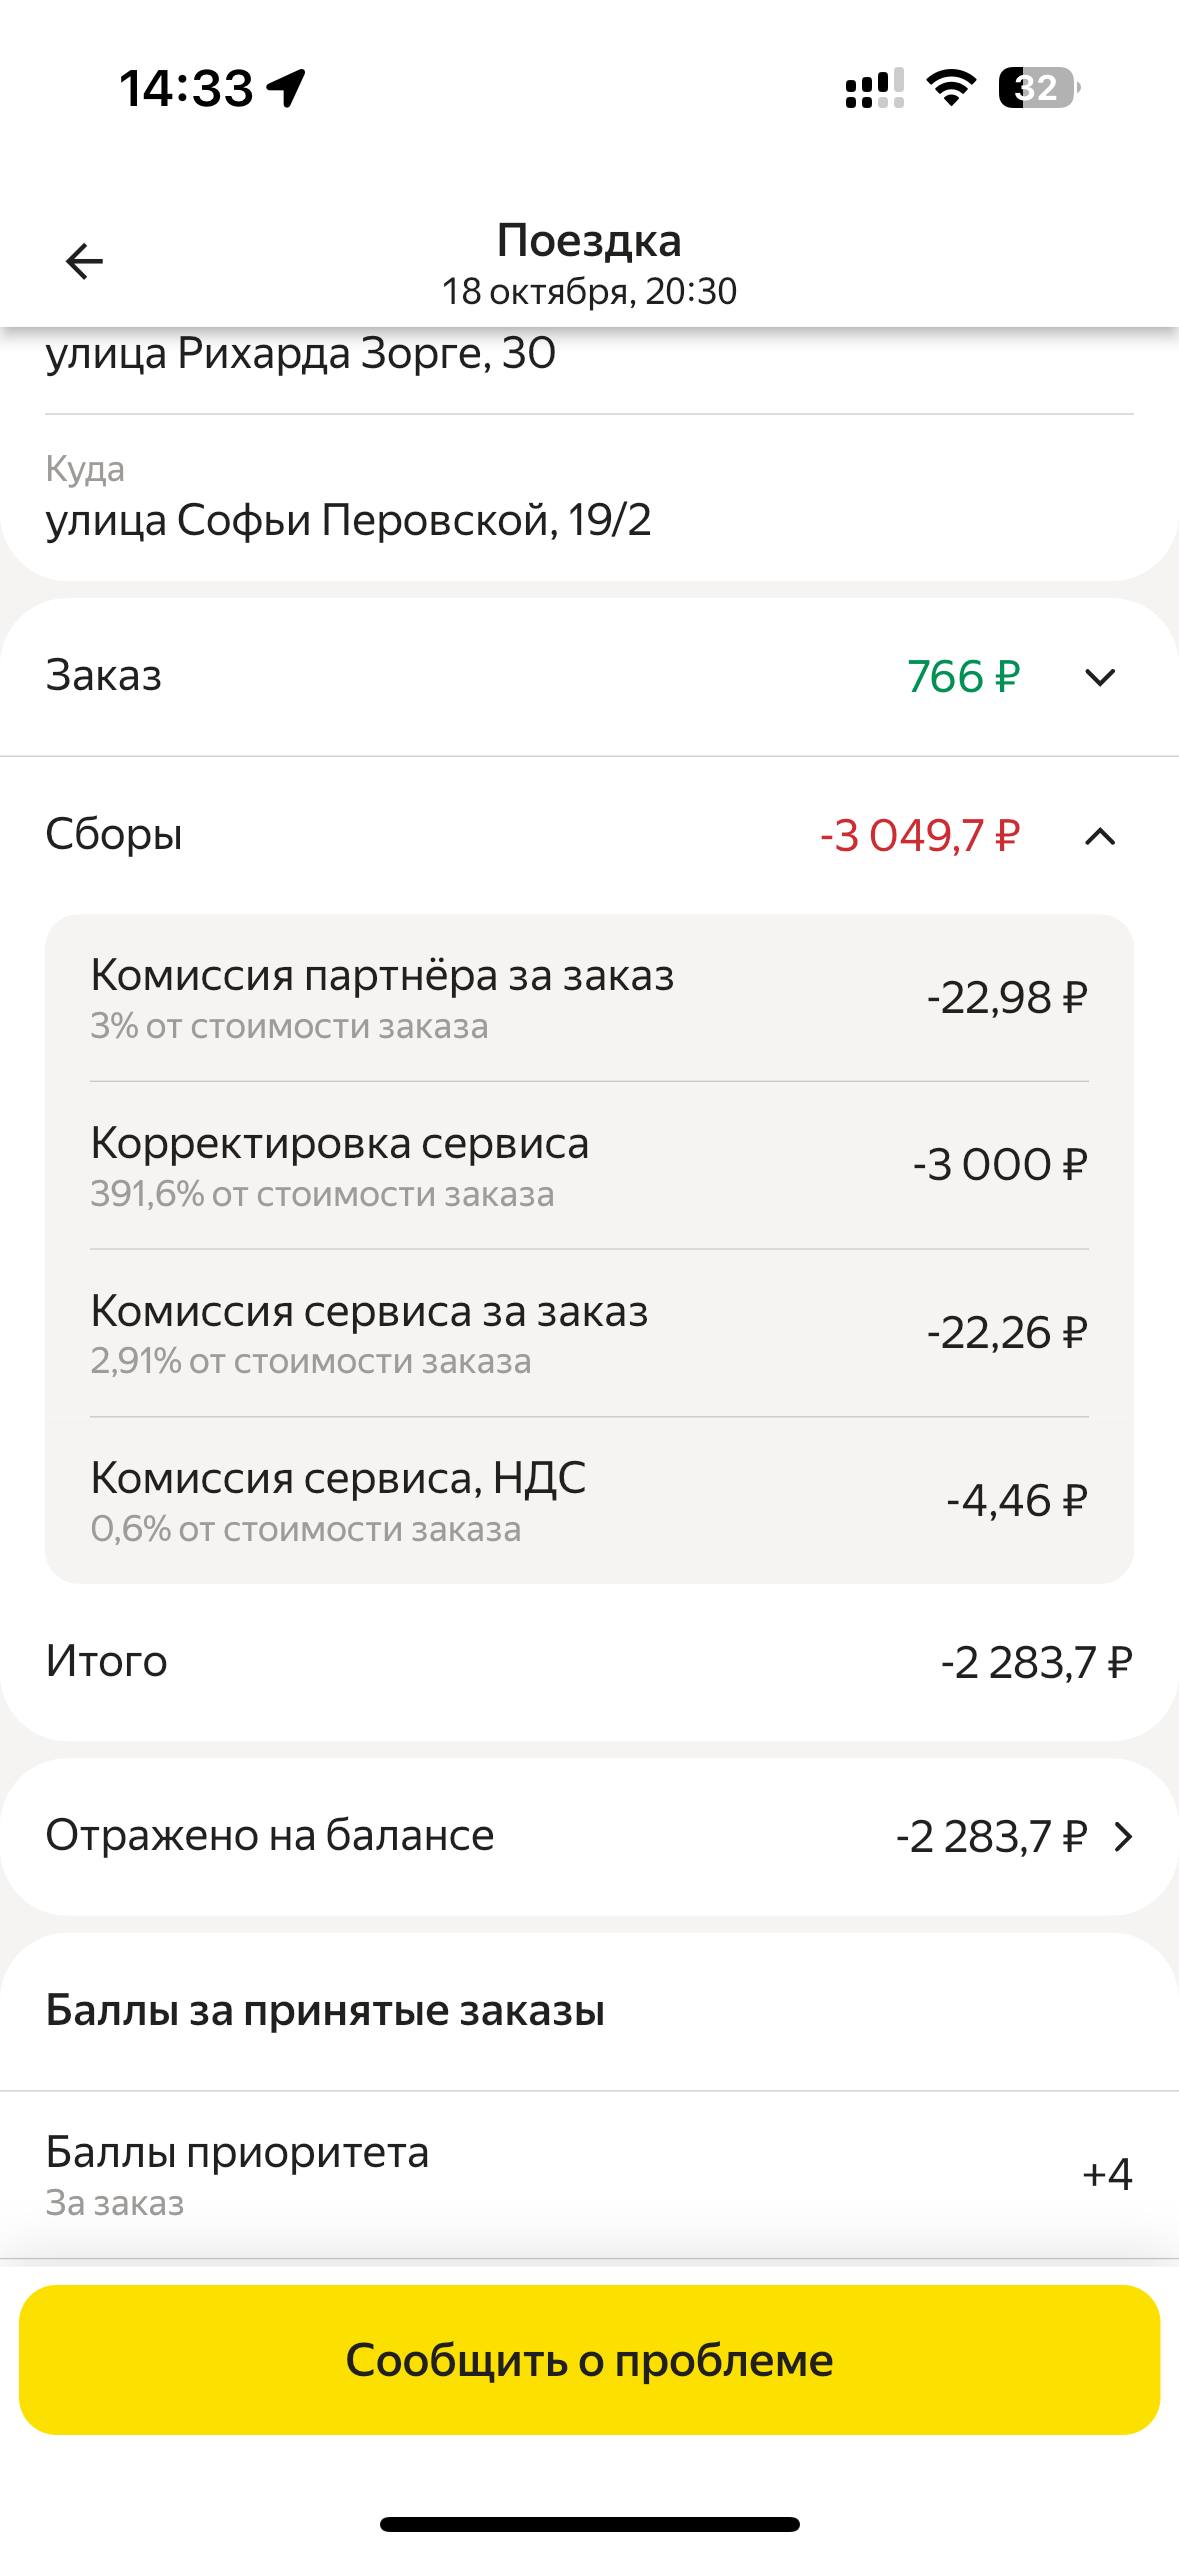Select Комиссия сервиса, НДС entry
The width and height of the screenshot is (1179, 2556).
(588, 1500)
